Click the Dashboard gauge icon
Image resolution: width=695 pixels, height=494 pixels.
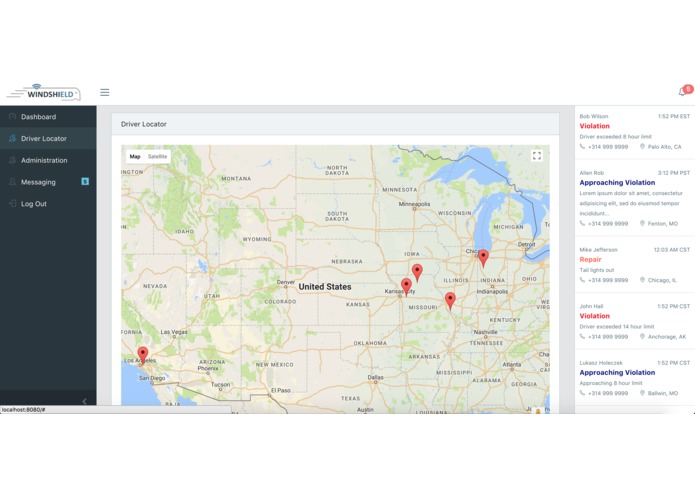point(12,117)
